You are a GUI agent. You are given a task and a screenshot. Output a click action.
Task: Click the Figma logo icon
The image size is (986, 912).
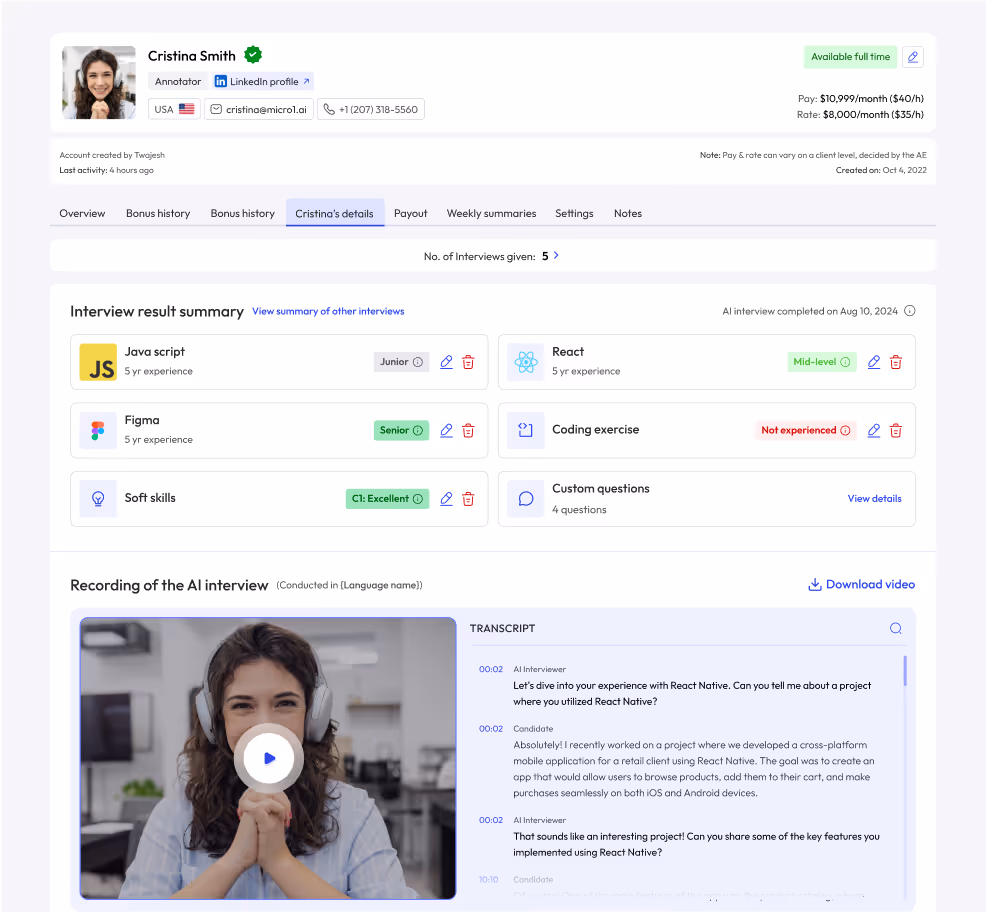coord(98,430)
